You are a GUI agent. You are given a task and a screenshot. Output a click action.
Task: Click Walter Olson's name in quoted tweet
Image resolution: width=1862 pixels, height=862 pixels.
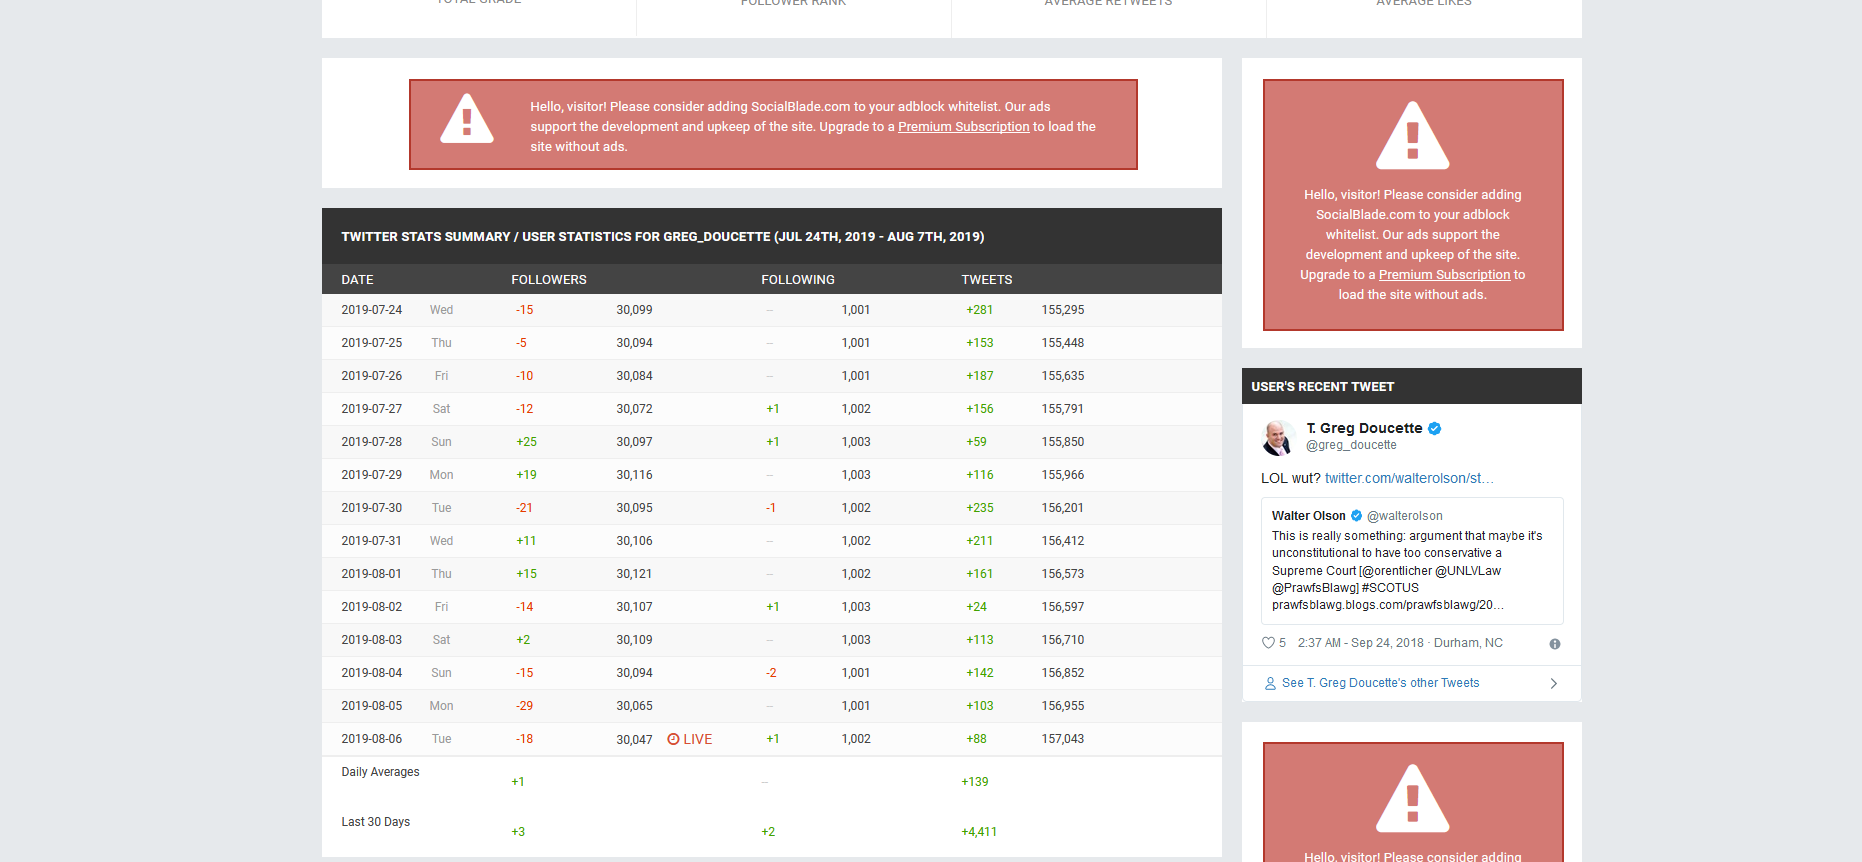[1308, 516]
